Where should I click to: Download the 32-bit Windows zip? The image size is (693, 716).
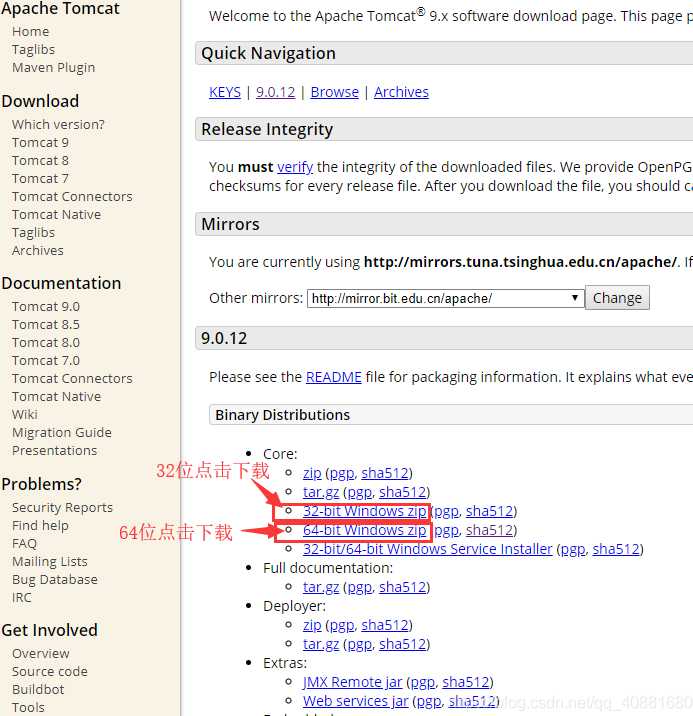[x=365, y=511]
